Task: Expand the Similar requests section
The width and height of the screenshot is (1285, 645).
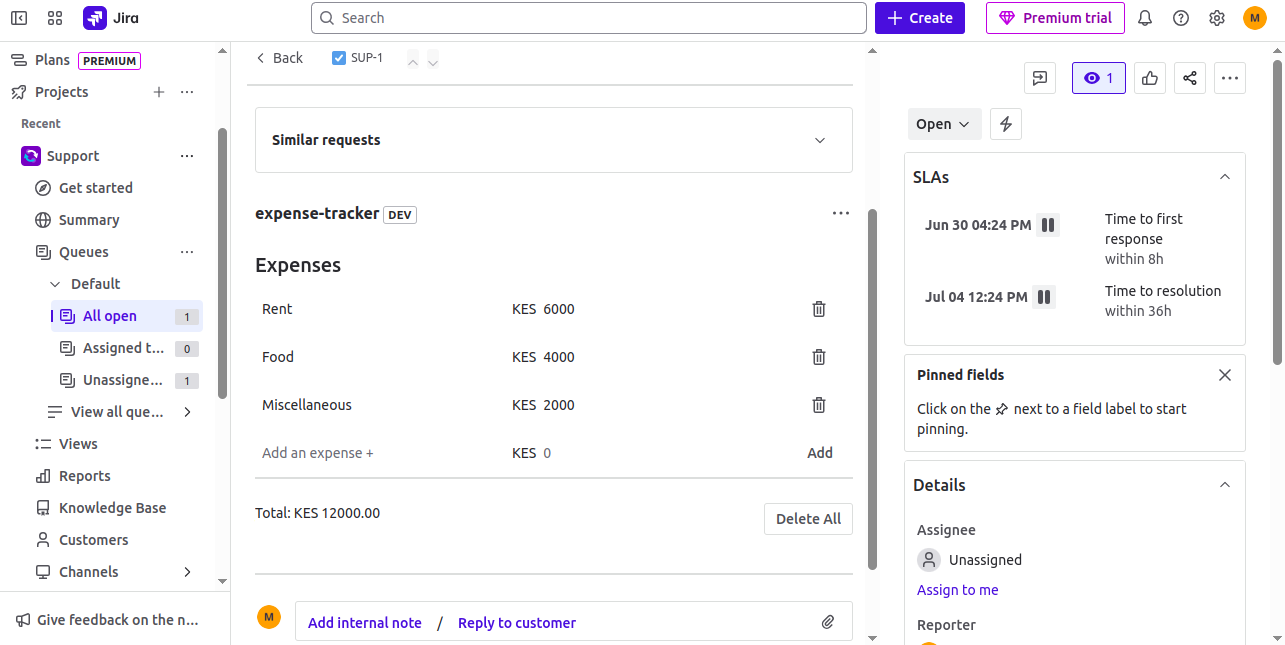Action: click(x=820, y=140)
